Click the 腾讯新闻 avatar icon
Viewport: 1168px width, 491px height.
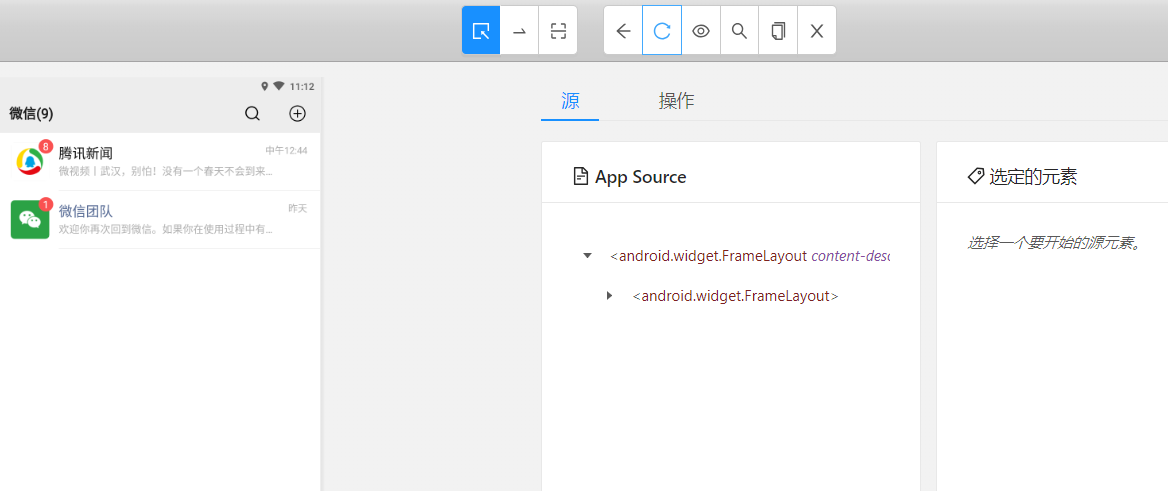tap(30, 162)
